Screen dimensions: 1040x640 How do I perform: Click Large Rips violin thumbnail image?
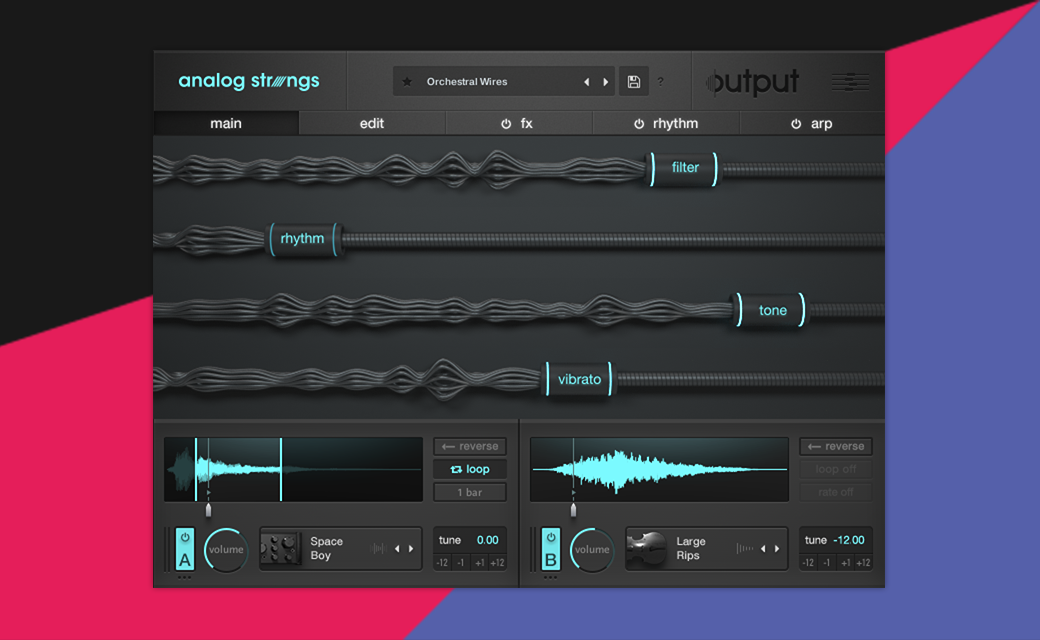(646, 549)
